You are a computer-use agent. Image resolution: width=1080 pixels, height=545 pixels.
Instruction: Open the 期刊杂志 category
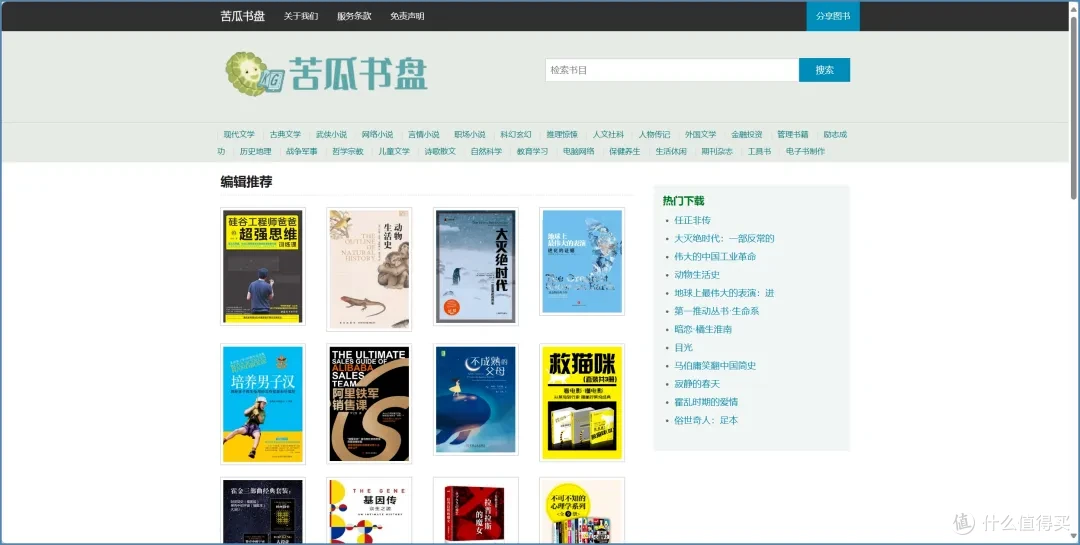[x=717, y=152]
